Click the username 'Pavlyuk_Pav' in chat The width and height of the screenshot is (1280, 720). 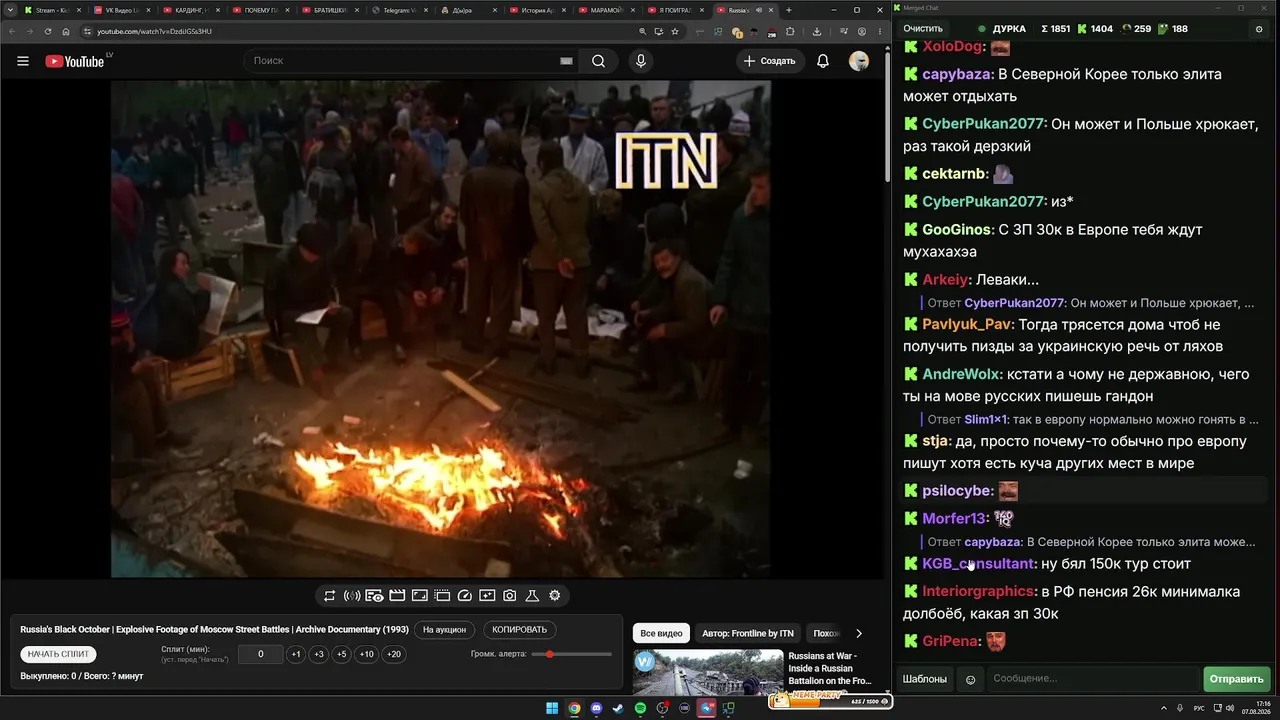click(x=967, y=325)
